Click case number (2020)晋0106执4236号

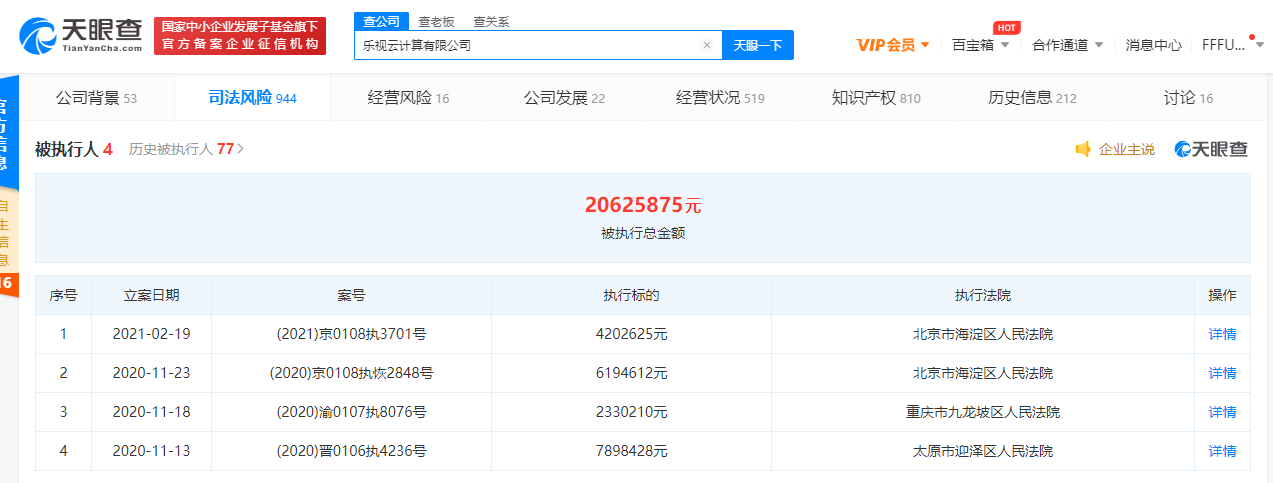pyautogui.click(x=351, y=451)
